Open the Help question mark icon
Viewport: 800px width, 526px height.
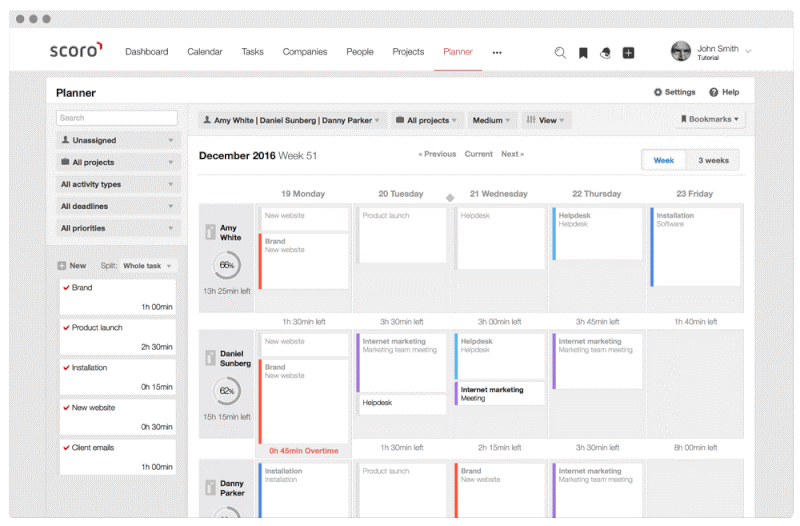pos(713,92)
